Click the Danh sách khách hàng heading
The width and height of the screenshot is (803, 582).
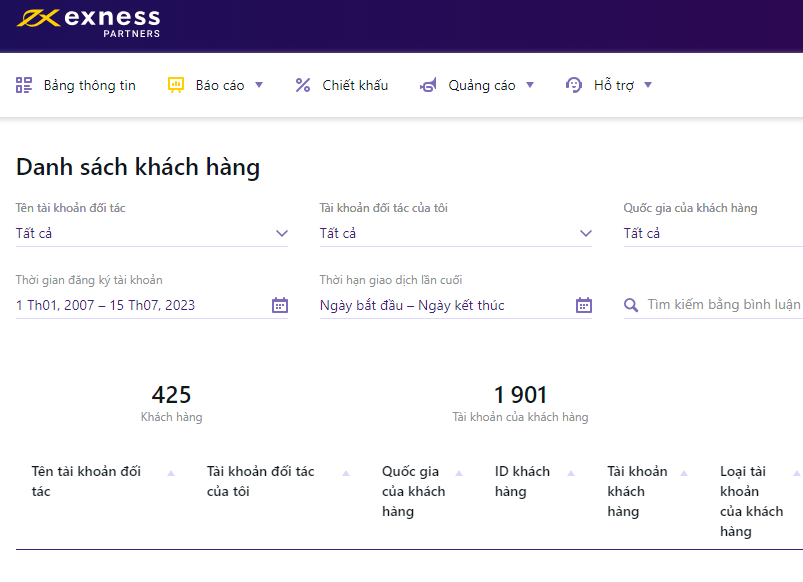pos(138,168)
